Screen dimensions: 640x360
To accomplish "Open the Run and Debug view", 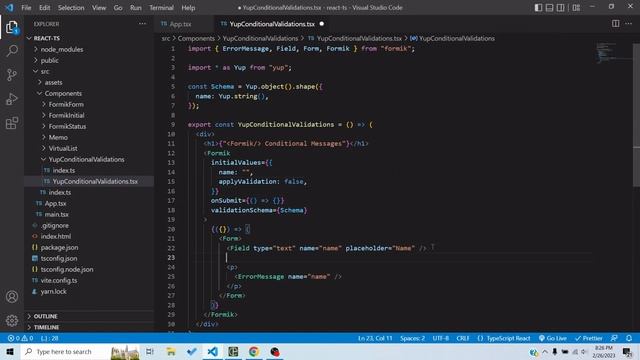I will 12,99.
